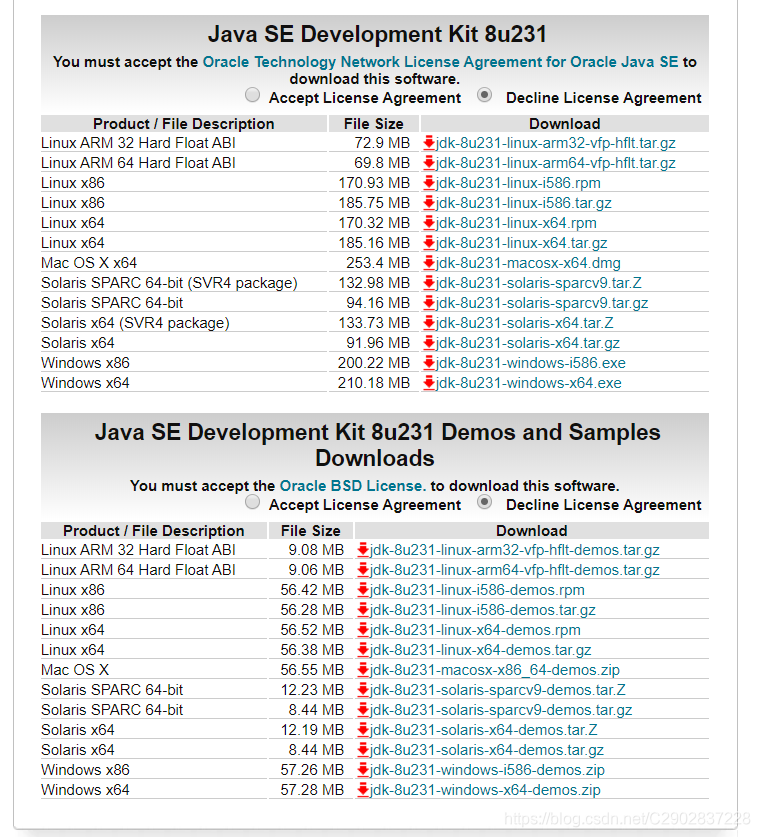This screenshot has width=760, height=837.
Task: Download jdk-8u231-linux-x64-demos.rpm link
Action: (x=475, y=630)
